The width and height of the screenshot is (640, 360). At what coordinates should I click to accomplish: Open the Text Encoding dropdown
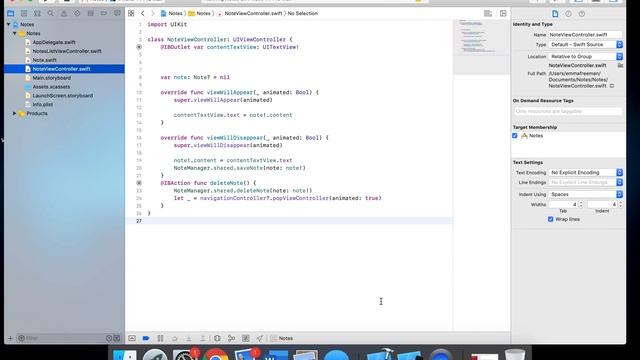[x=585, y=173]
